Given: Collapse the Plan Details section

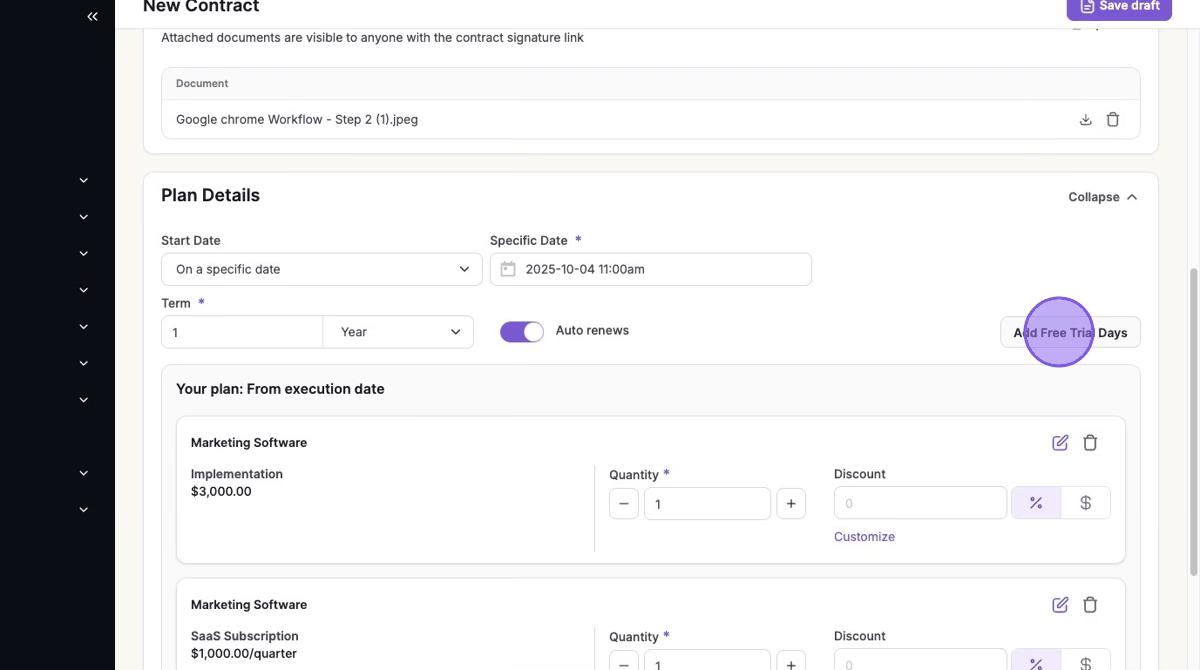Looking at the screenshot, I should tap(1102, 197).
